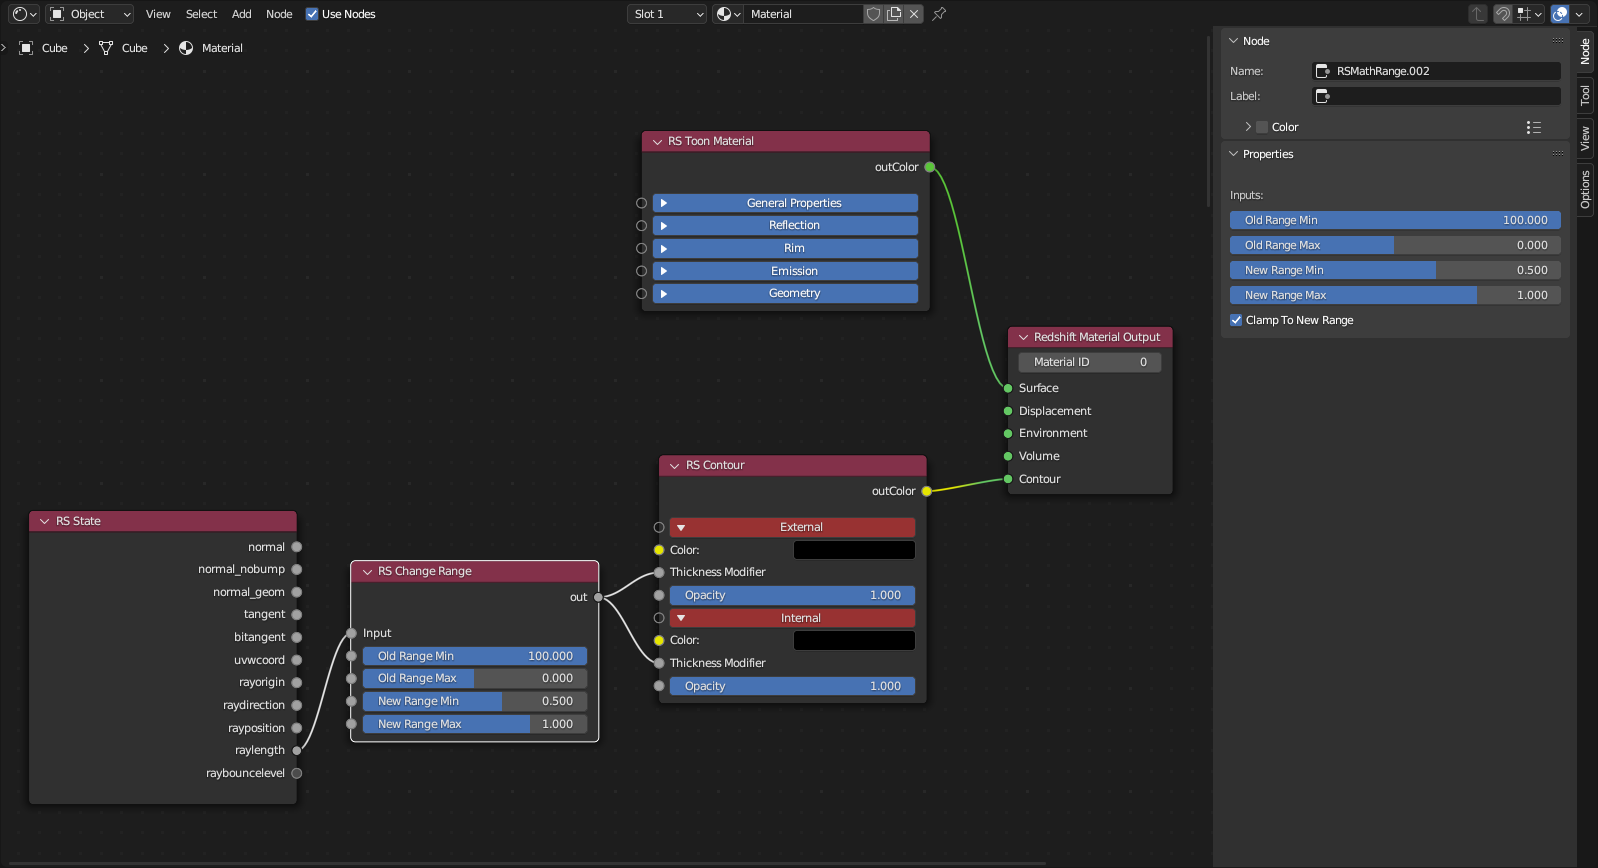Screen dimensions: 1598x868
Task: Switch to the Tool sidebar tab
Action: (x=1586, y=95)
